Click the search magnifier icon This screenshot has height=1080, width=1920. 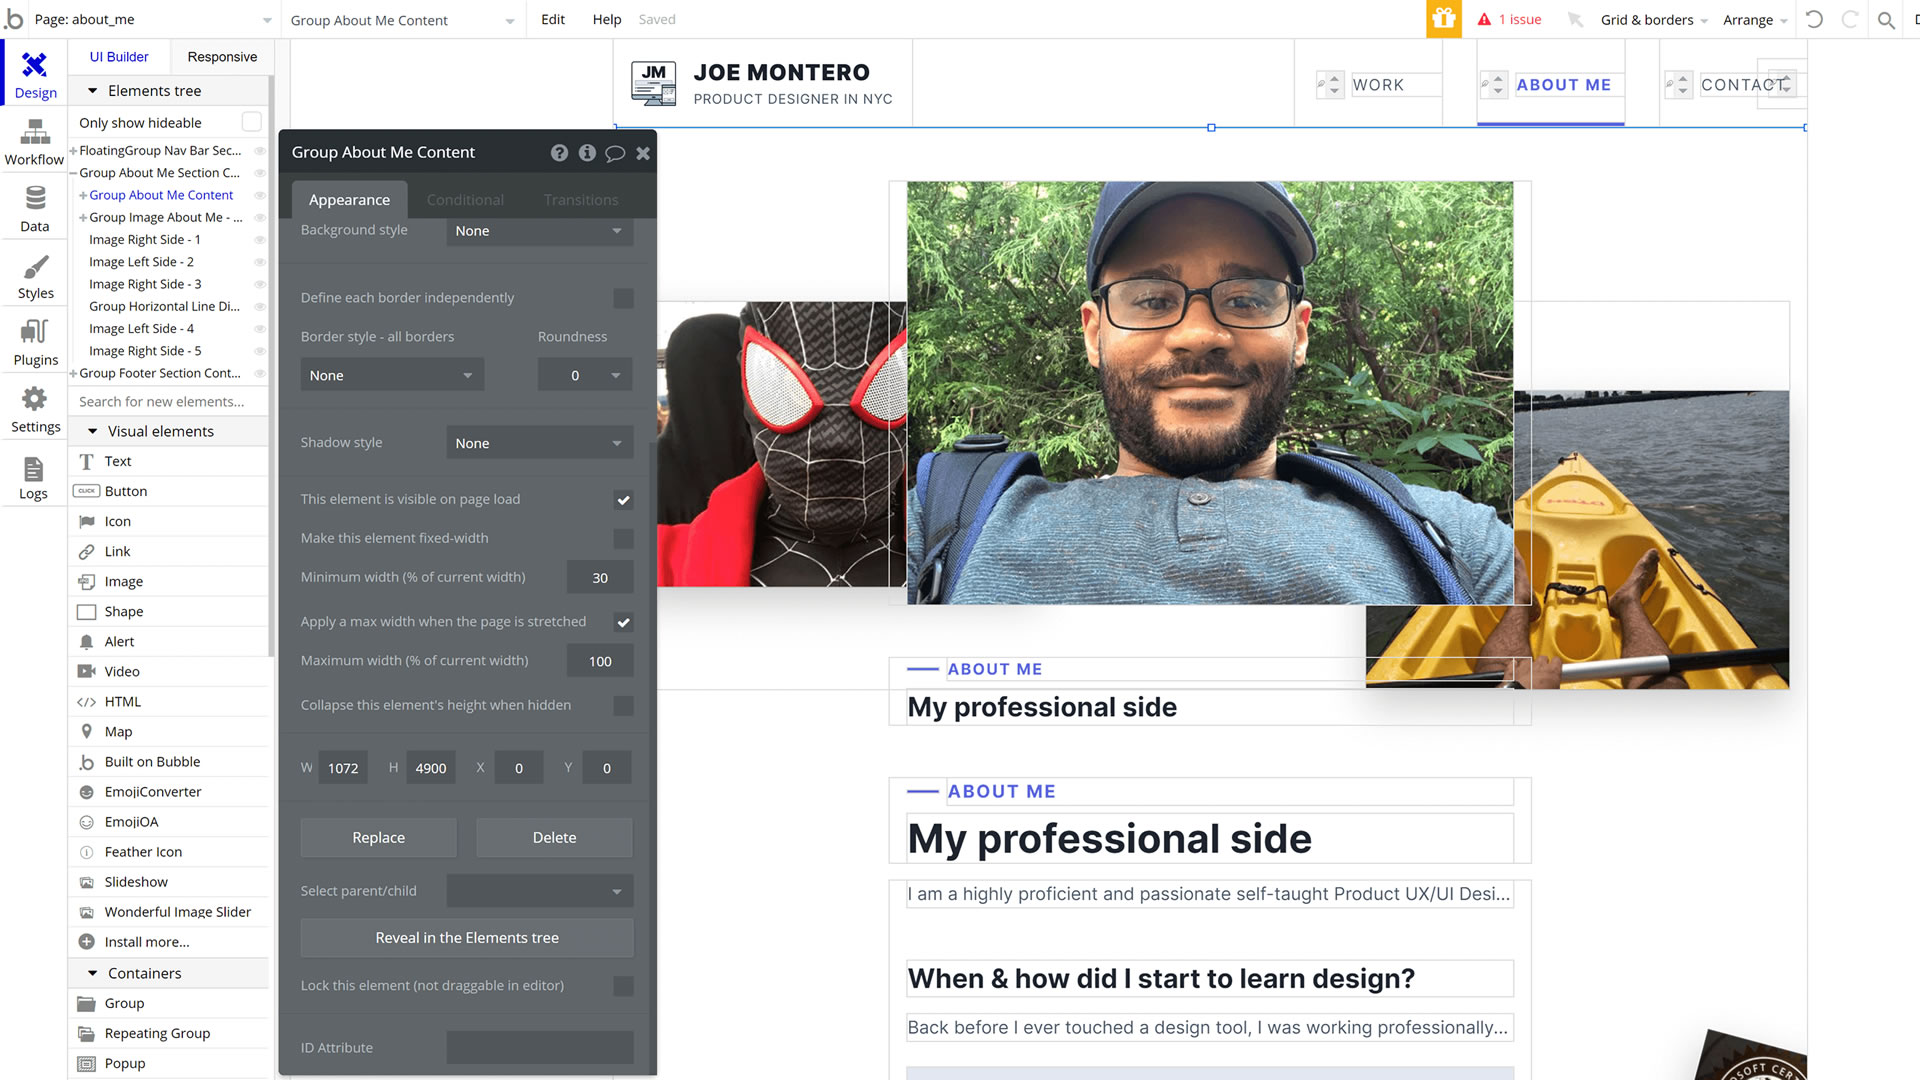tap(1886, 19)
